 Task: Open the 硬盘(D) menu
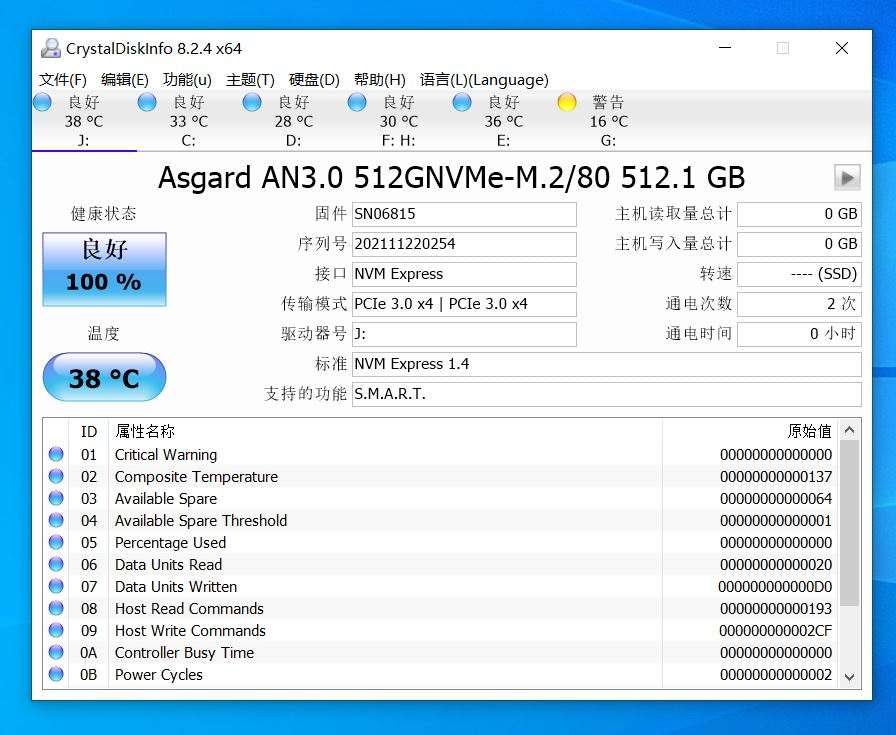(x=314, y=79)
